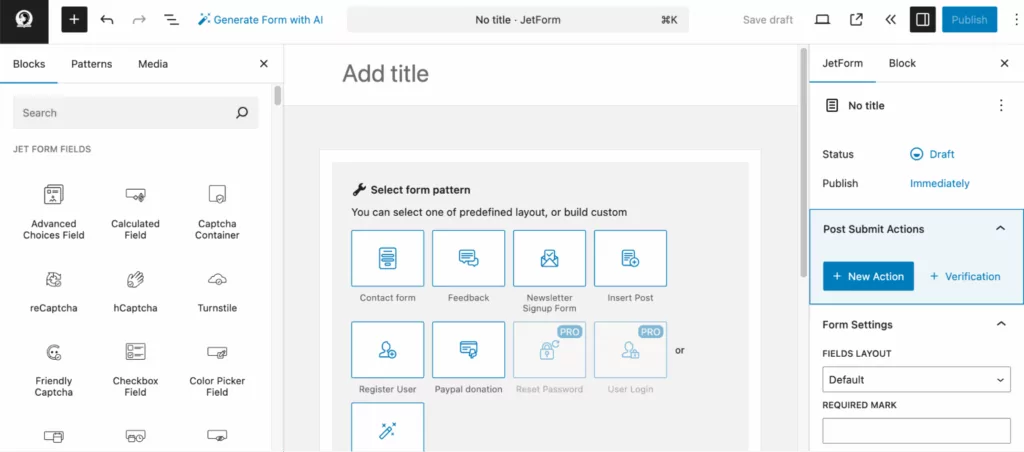Publish the form
This screenshot has height=452, width=1024.
(969, 20)
